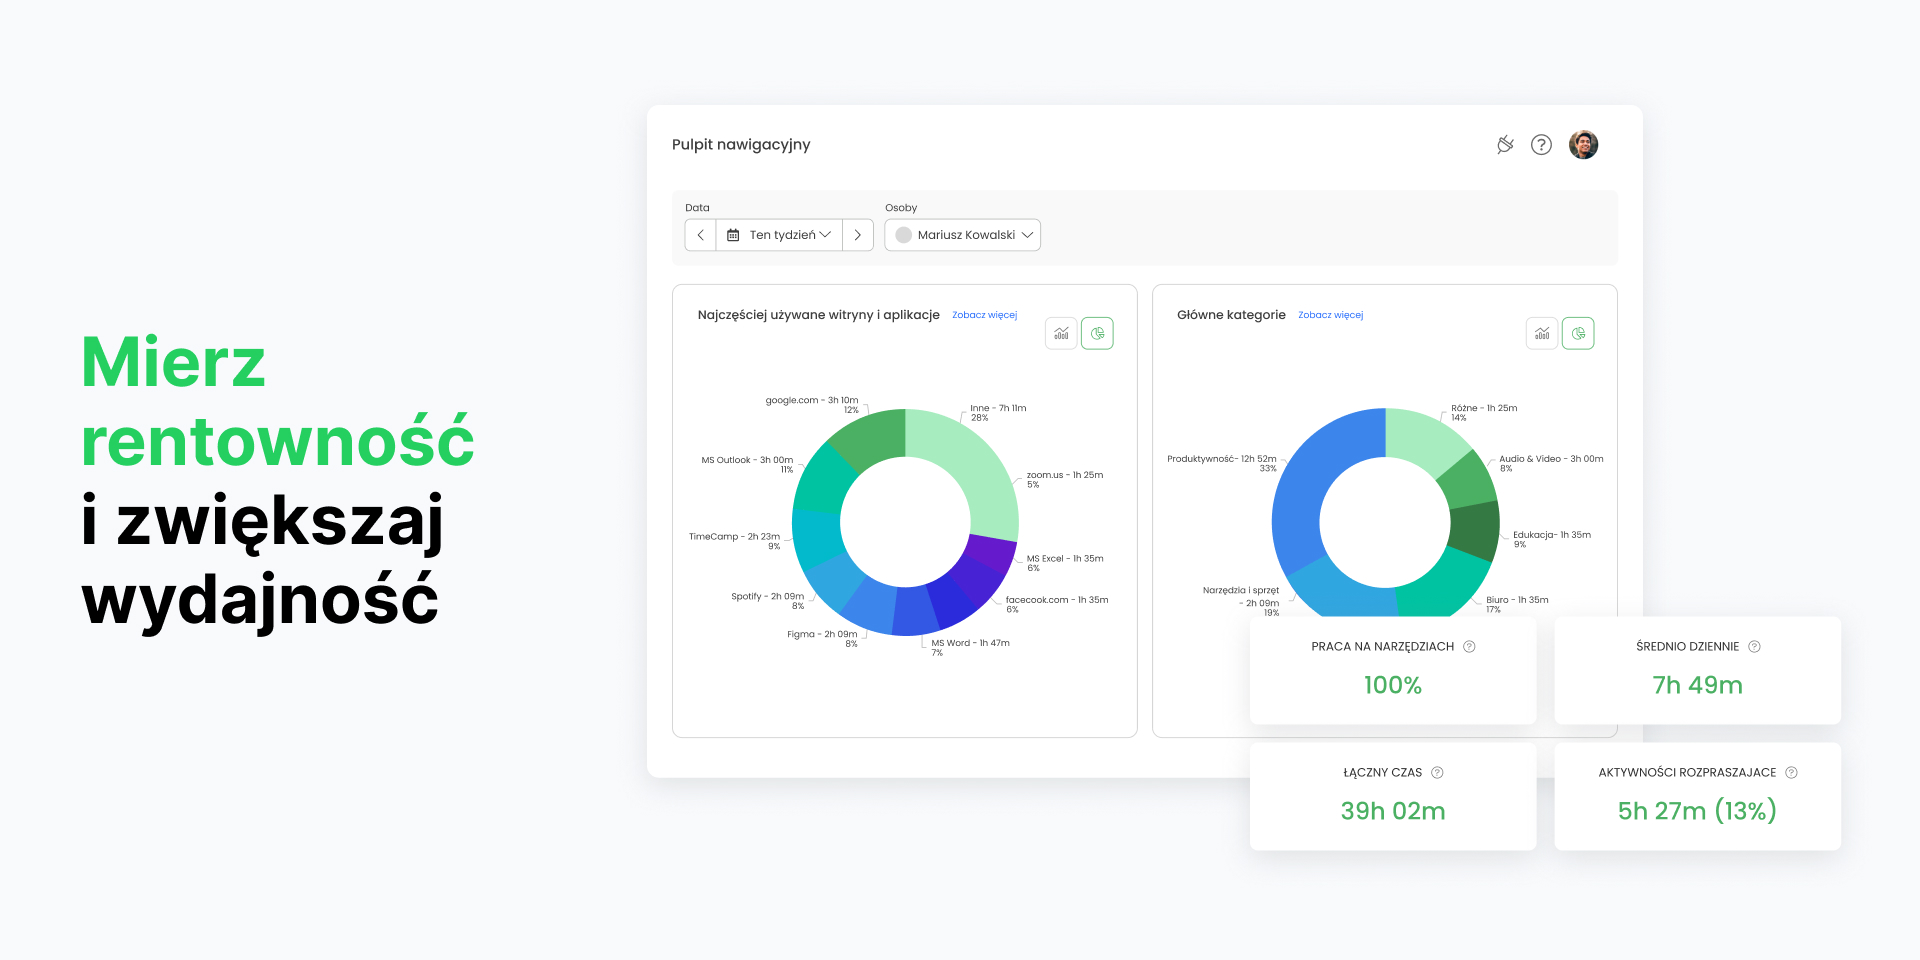Click Zobacz więcej beside Główne kategorie

tap(1330, 315)
